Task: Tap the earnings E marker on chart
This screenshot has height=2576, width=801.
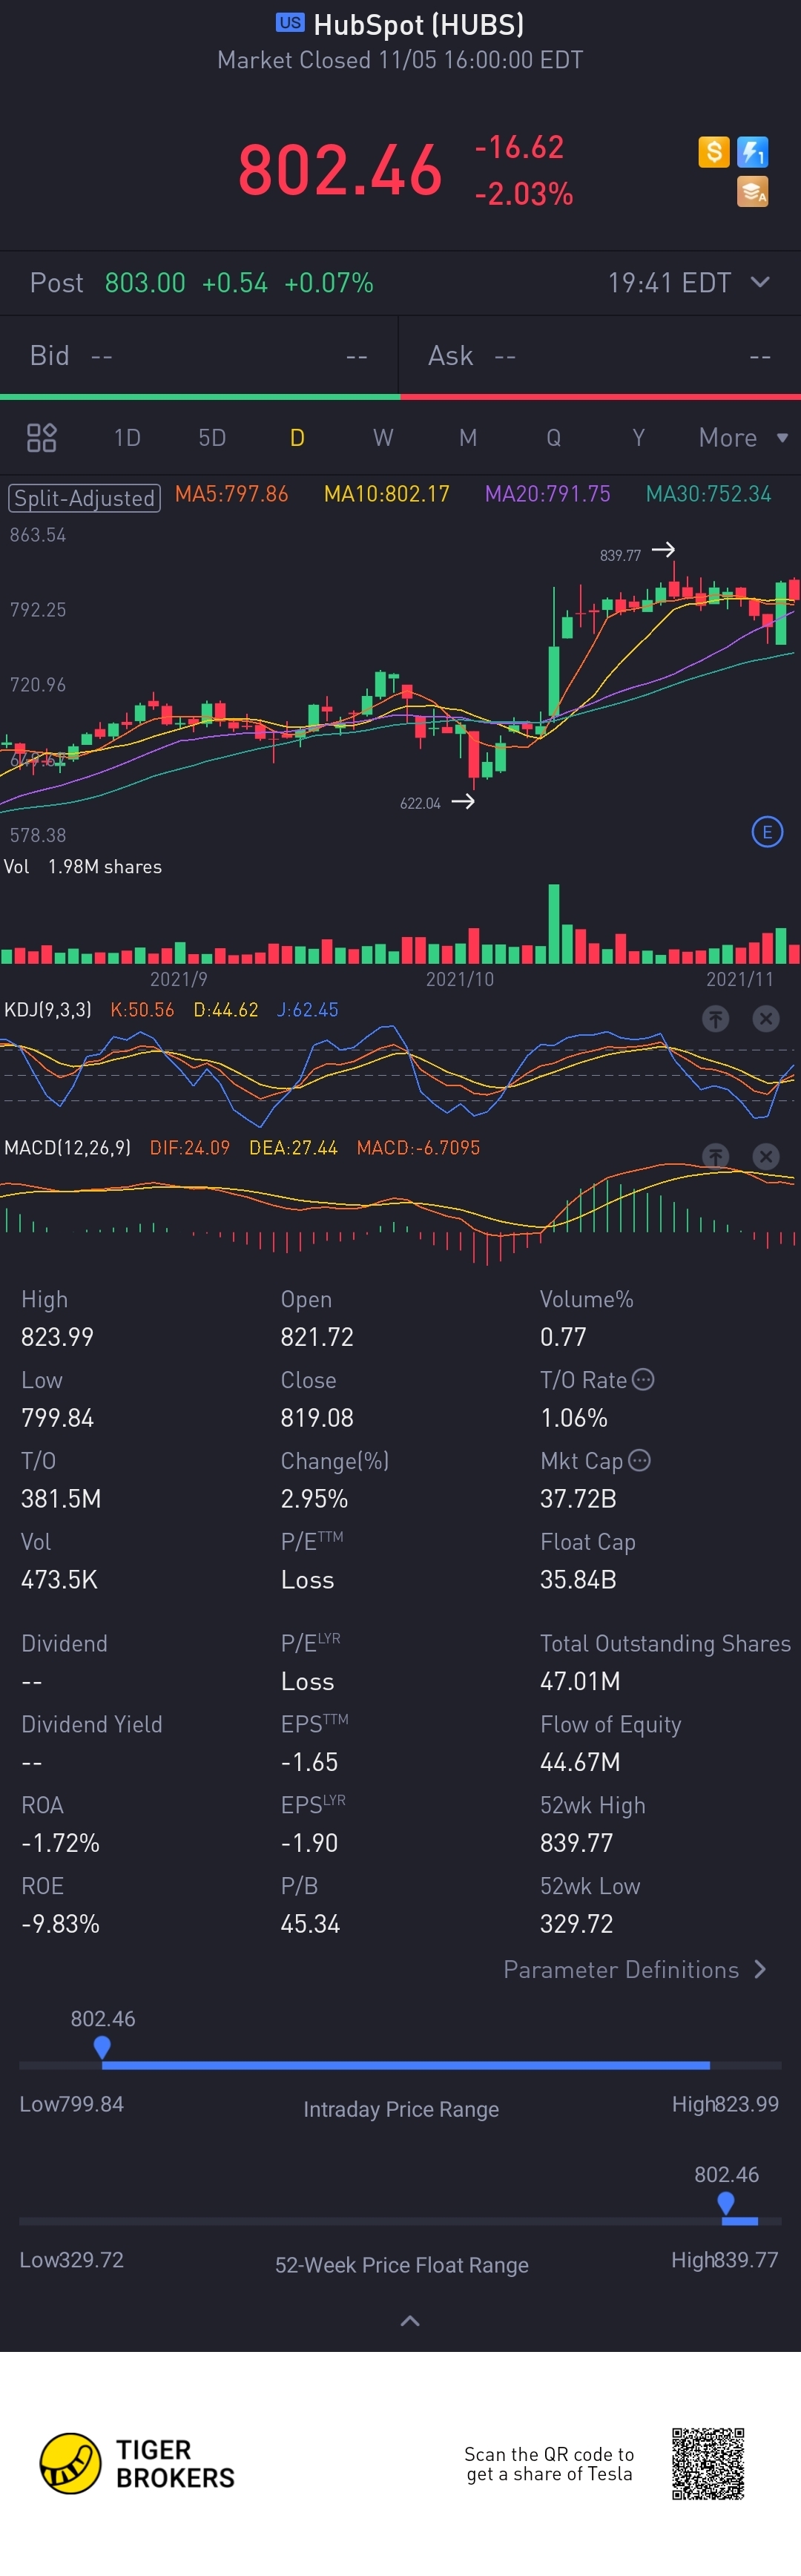Action: (767, 832)
